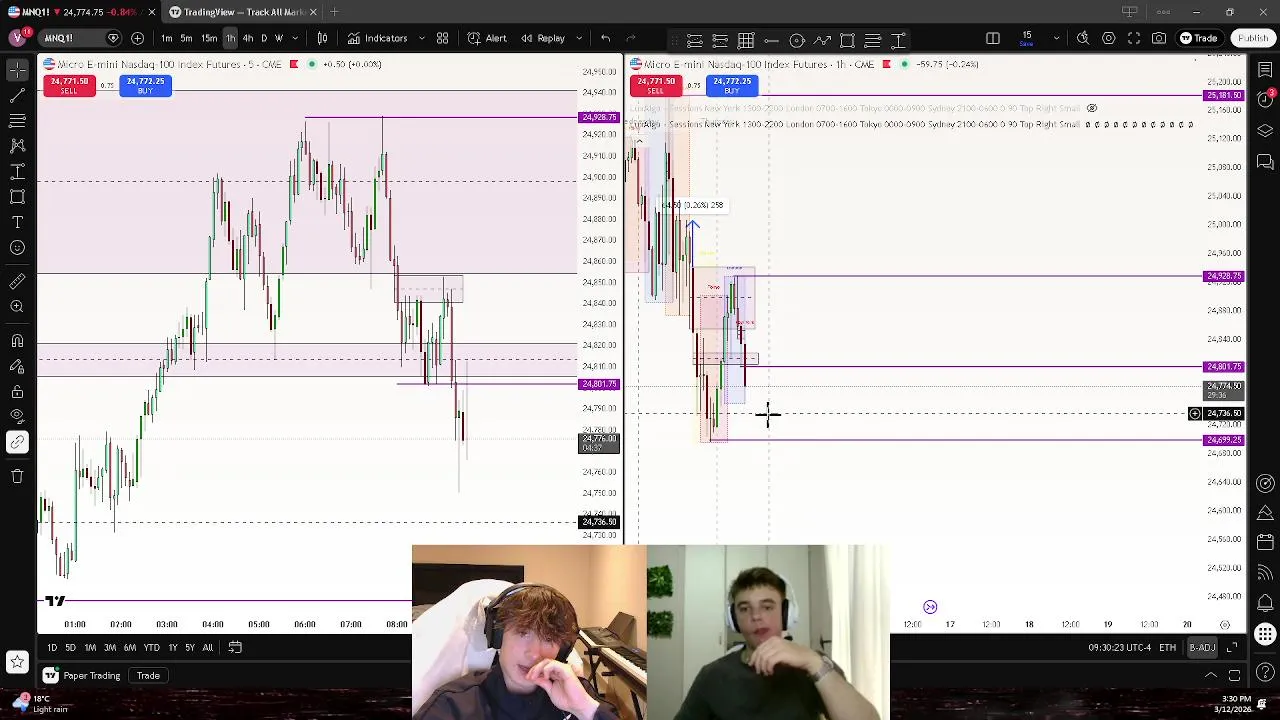
Task: Select the daily D timeframe
Action: coord(264,38)
